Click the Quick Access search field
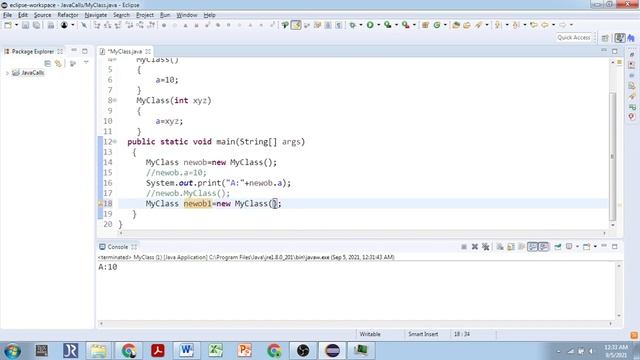This screenshot has width=640, height=360. tap(573, 38)
